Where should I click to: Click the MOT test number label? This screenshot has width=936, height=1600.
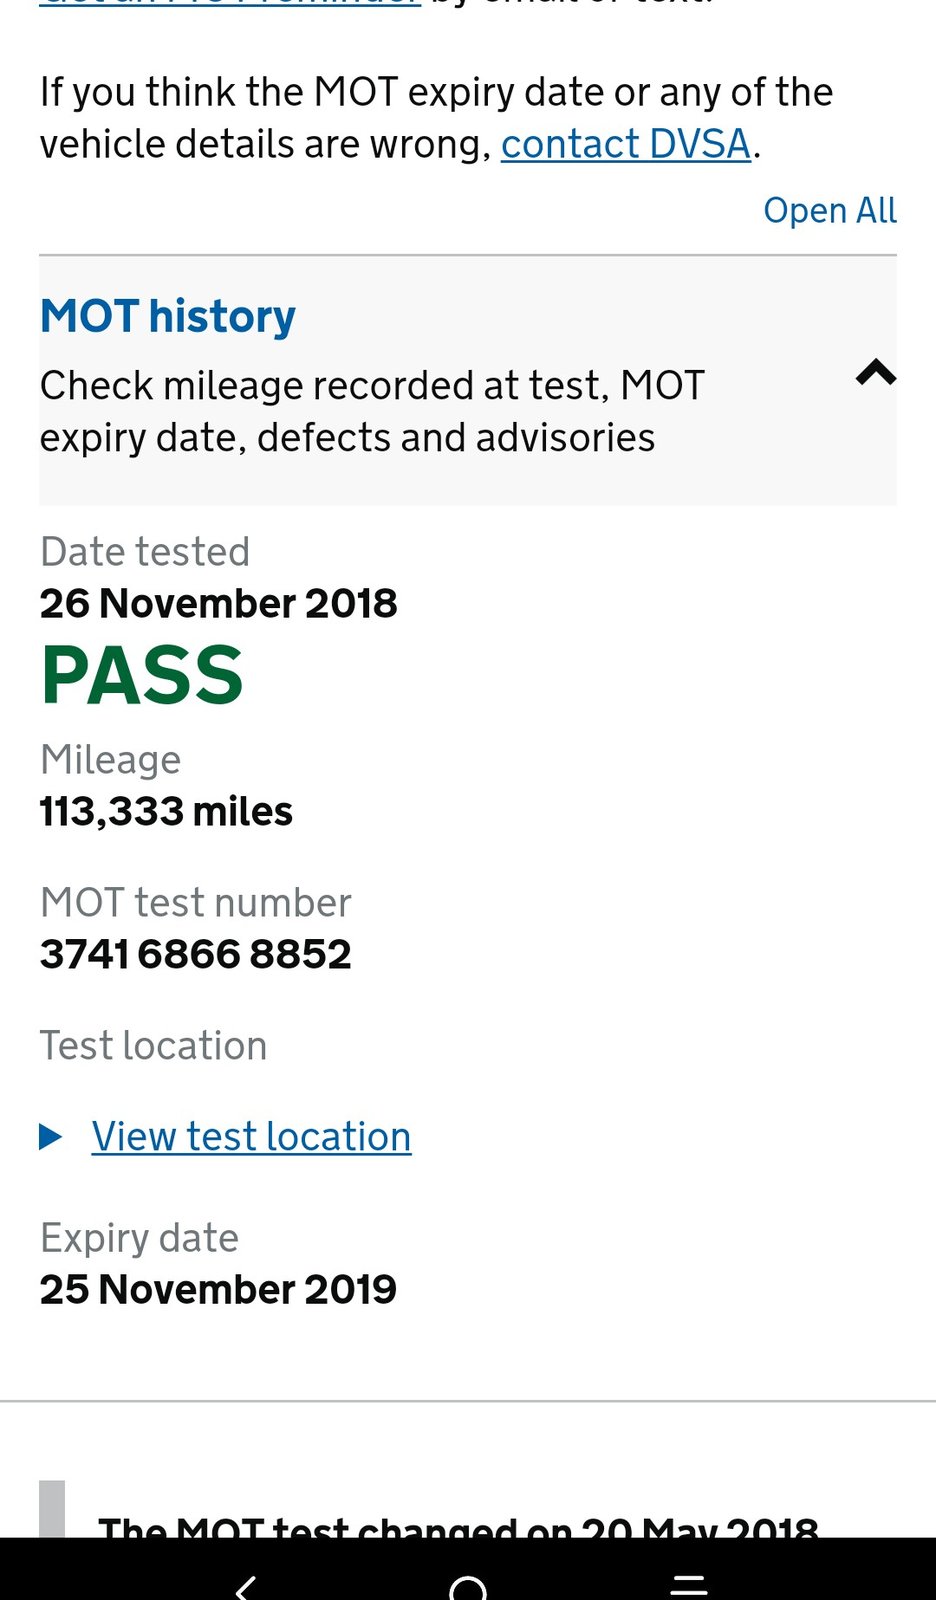(195, 902)
